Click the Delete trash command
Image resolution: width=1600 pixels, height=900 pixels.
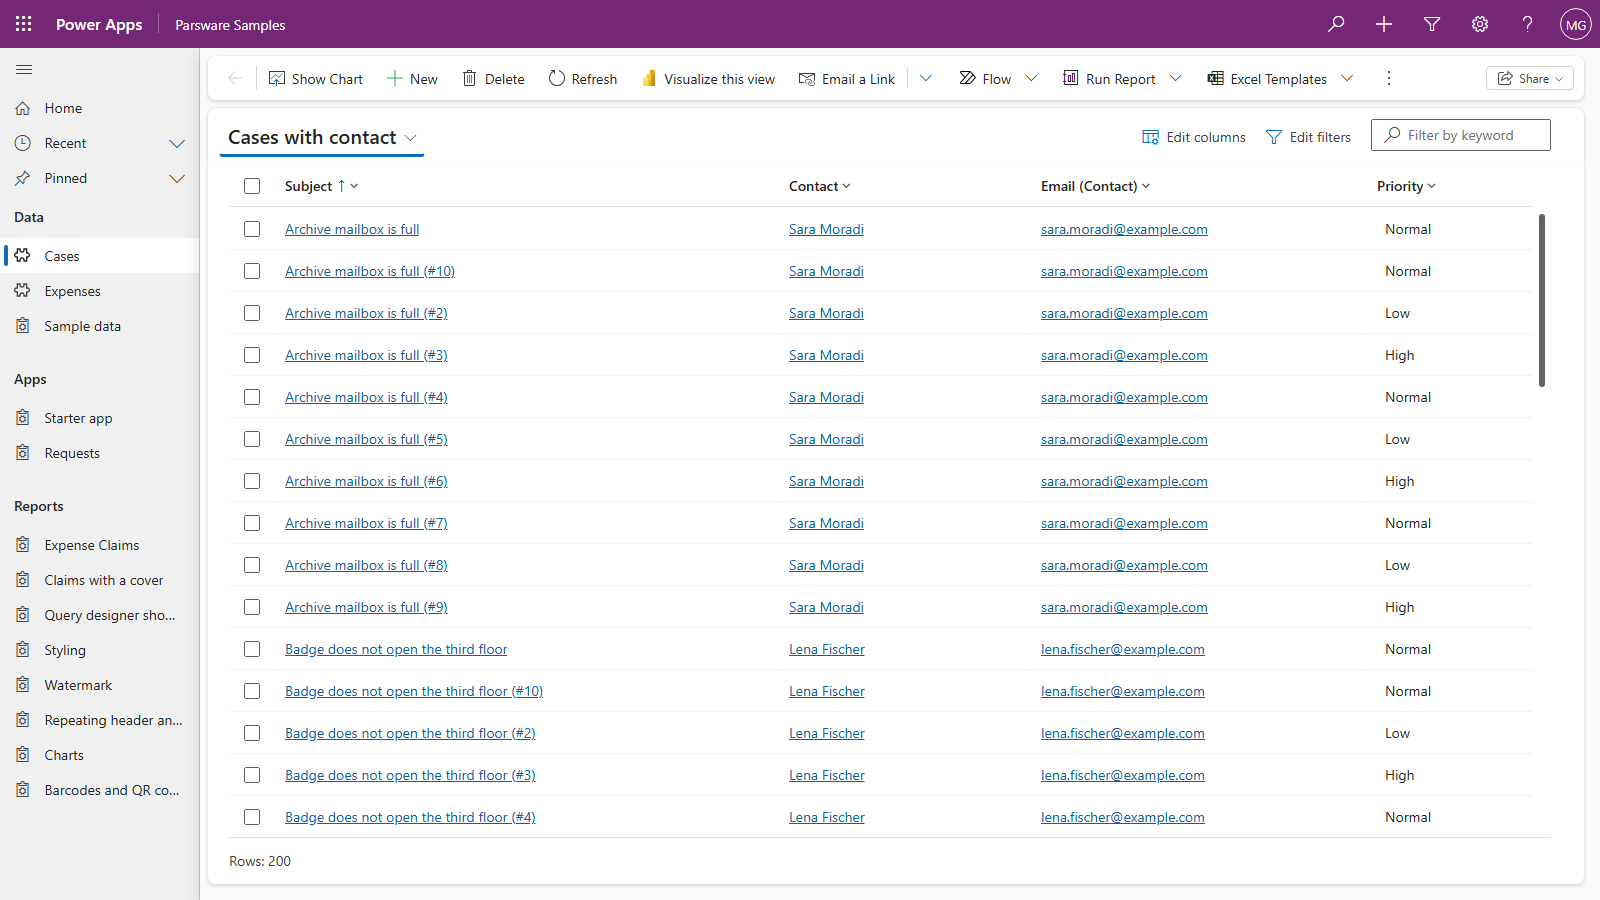493,78
